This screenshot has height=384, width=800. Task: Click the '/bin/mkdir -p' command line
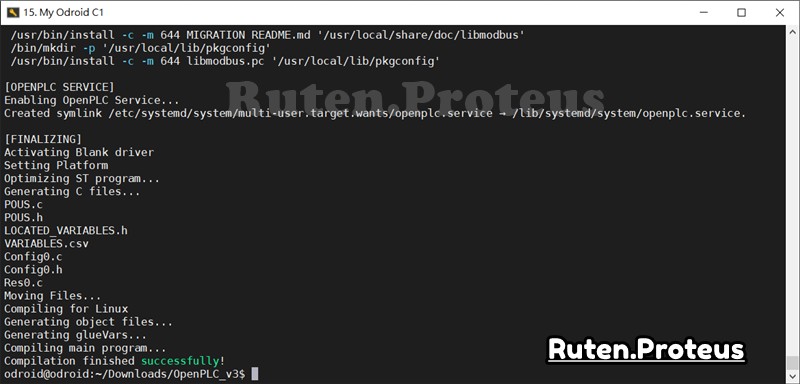(140, 48)
